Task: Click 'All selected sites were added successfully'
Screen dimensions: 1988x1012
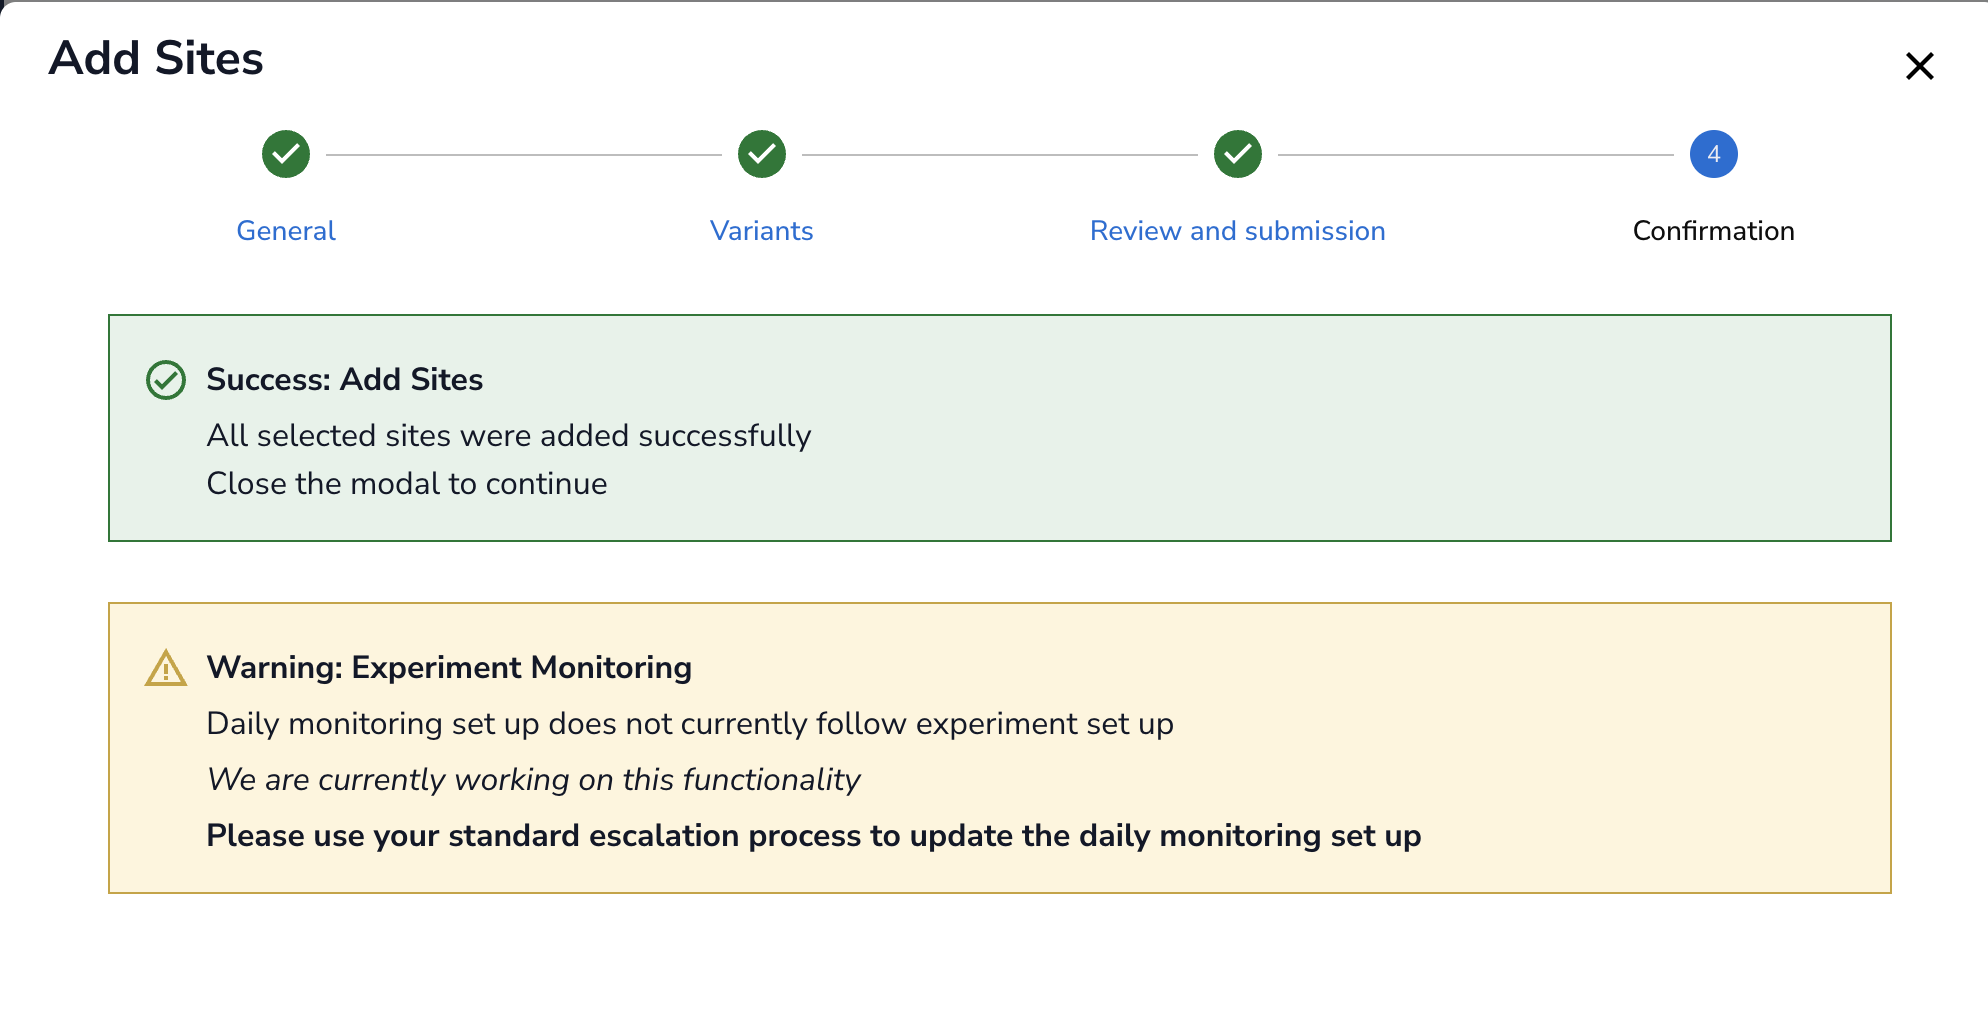Action: click(508, 436)
